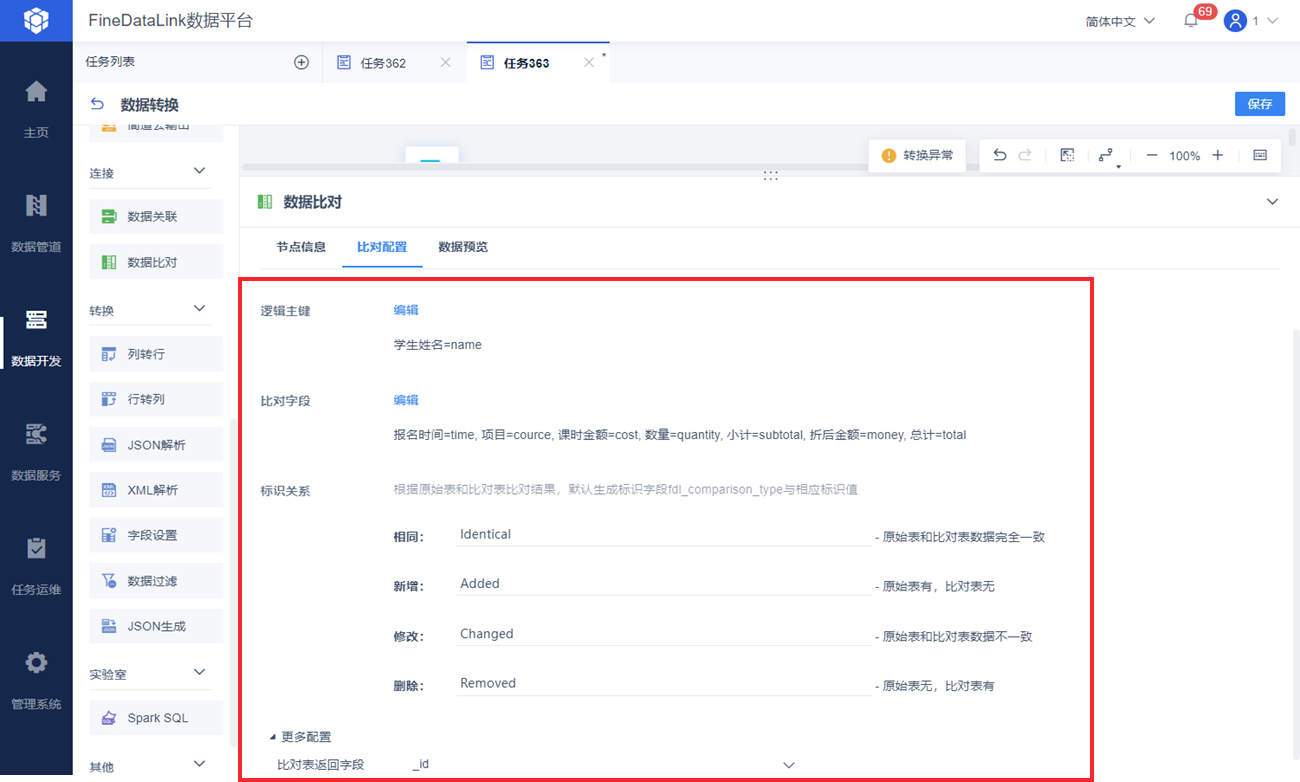Collapse the 连接 operator group
1300x782 pixels.
(199, 171)
